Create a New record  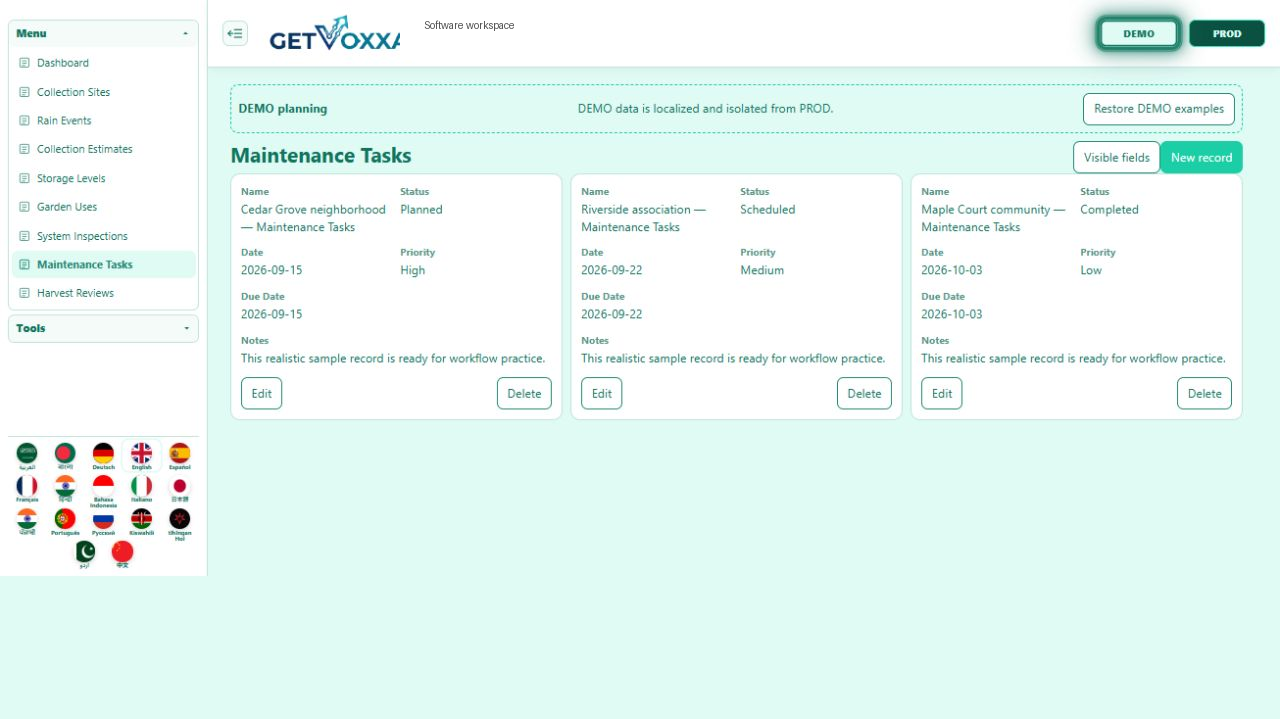(1201, 157)
